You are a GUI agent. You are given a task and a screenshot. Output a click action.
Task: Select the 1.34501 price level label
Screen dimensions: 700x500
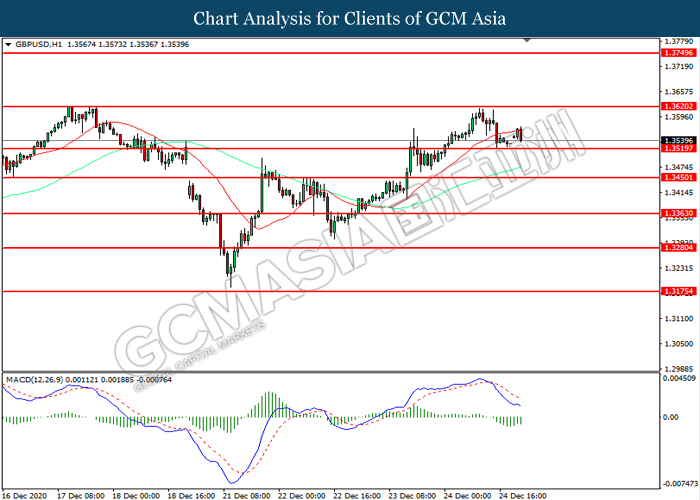(679, 177)
